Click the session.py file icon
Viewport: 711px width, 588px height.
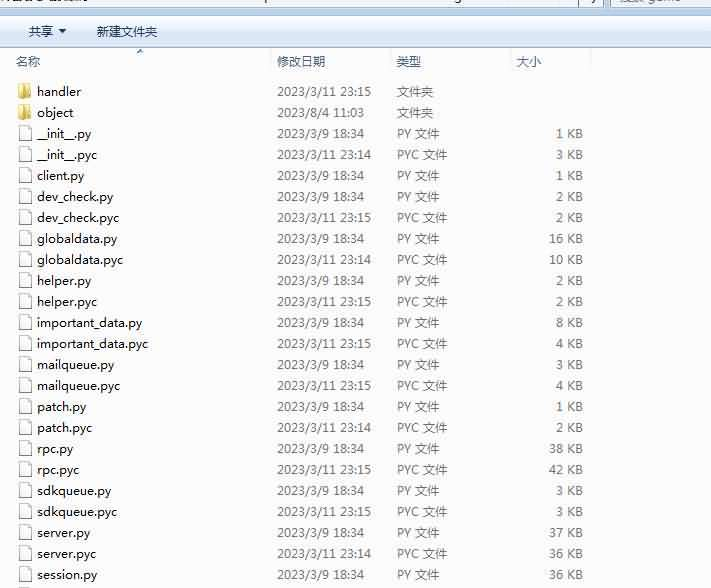(x=26, y=575)
